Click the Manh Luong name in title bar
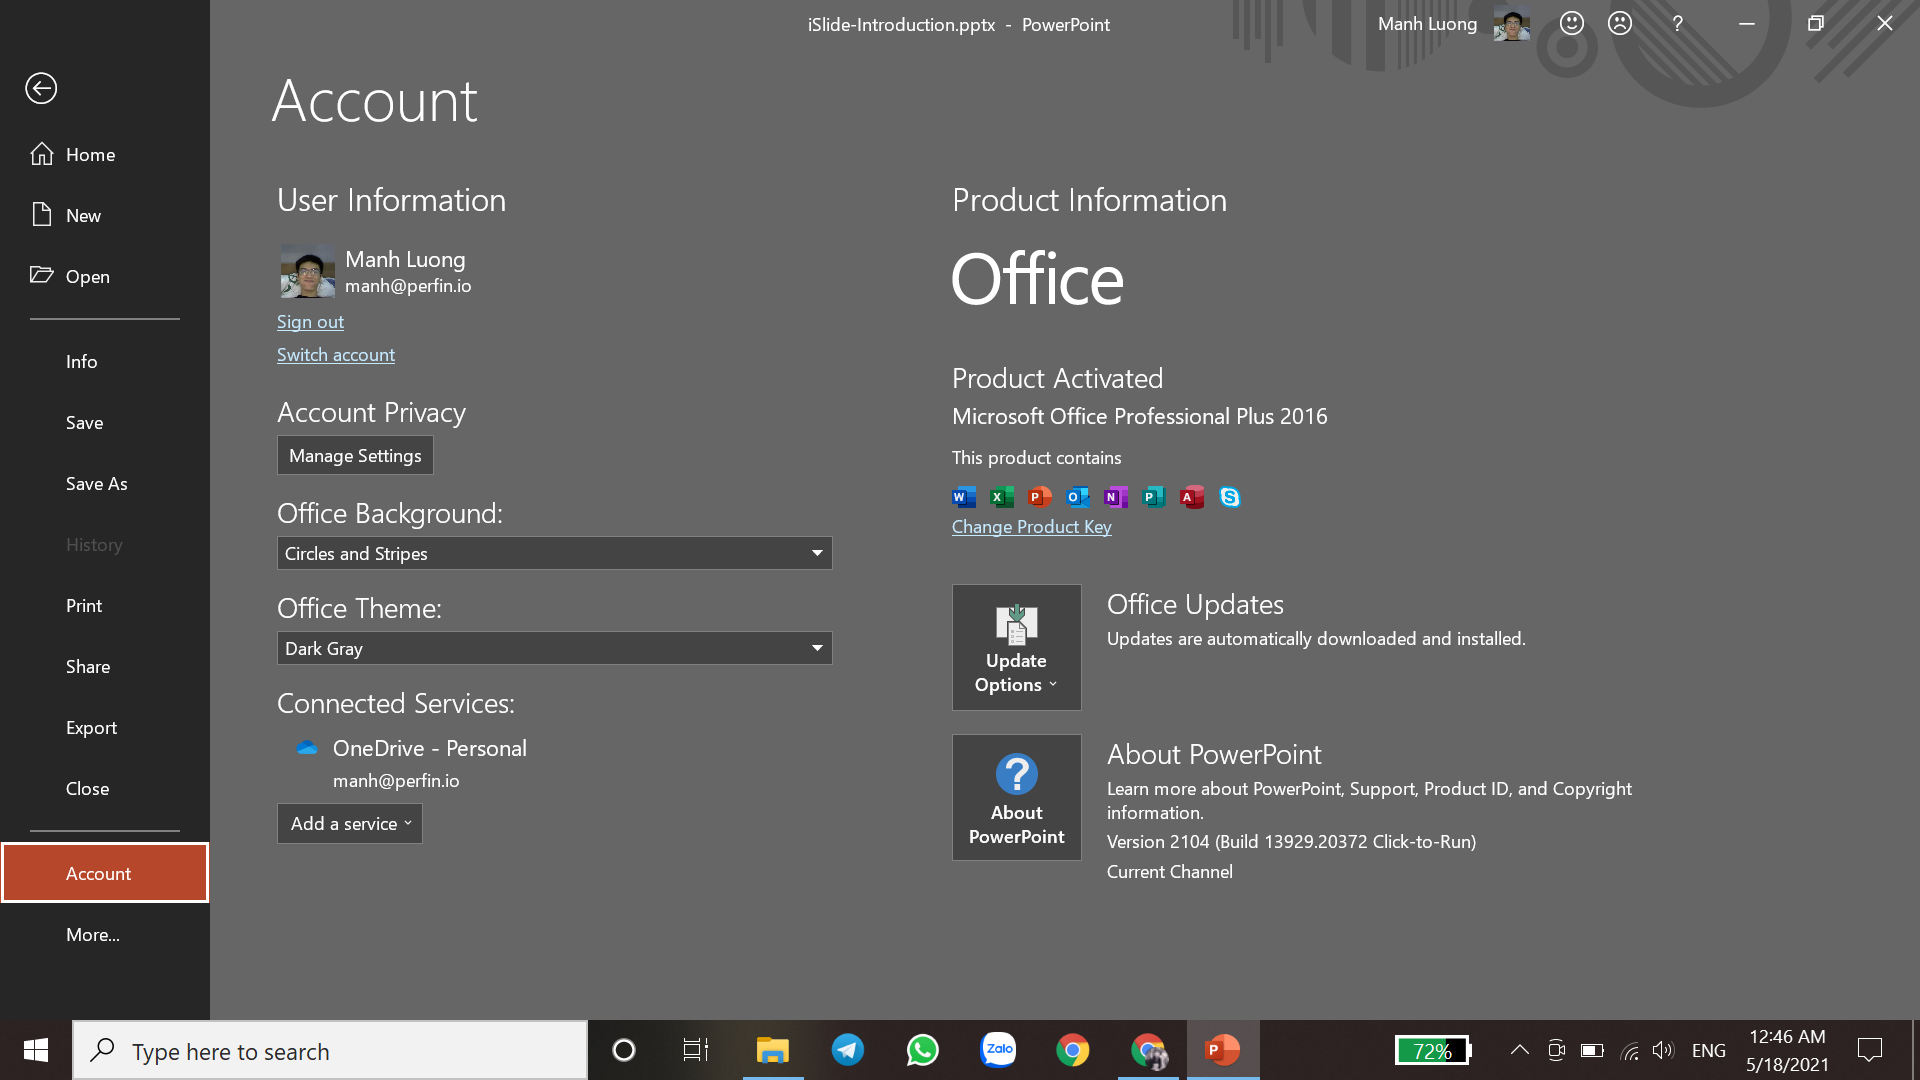This screenshot has height=1080, width=1920. (1427, 24)
